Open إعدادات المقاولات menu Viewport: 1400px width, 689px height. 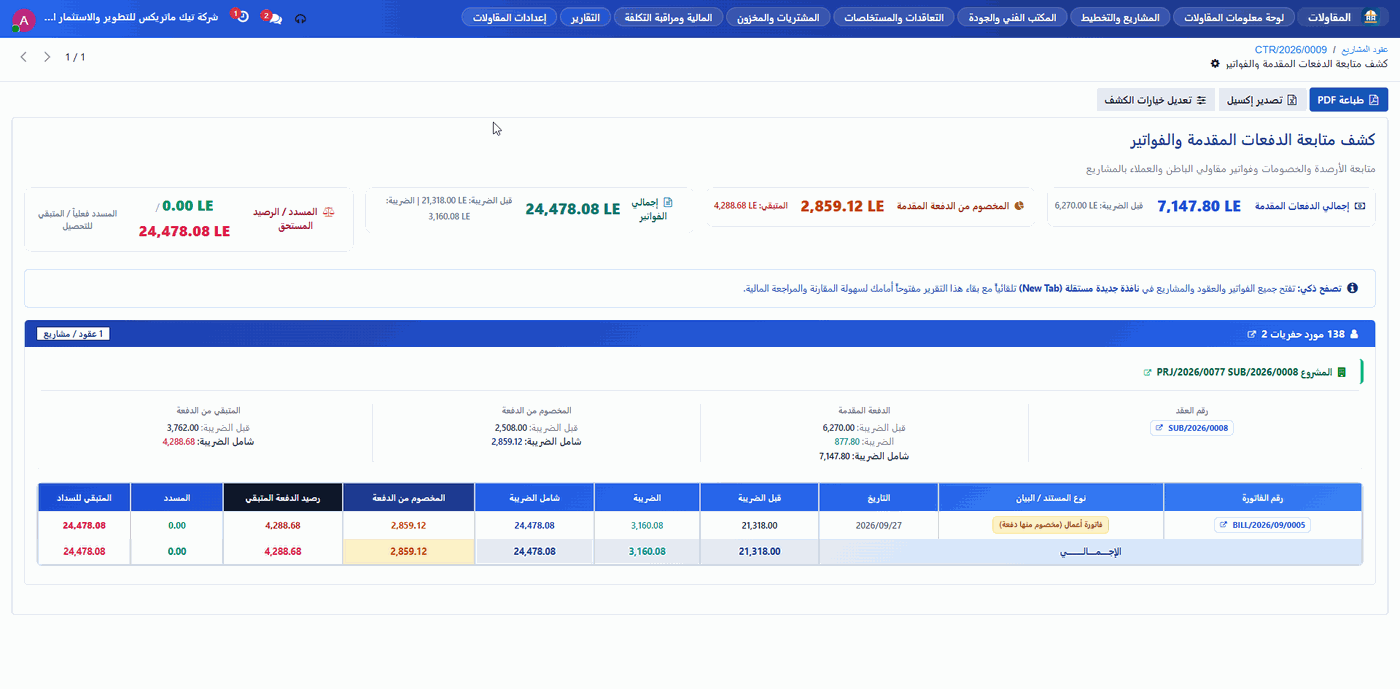(508, 18)
